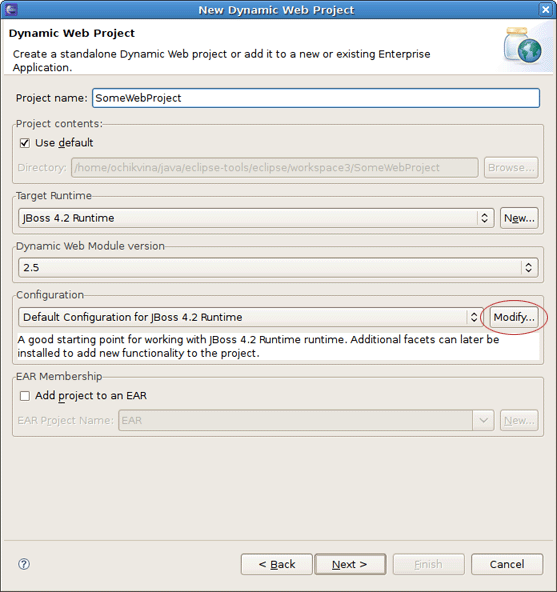Click New... beside EAR Project Name
Viewport: 557px width, 592px height.
[519, 420]
